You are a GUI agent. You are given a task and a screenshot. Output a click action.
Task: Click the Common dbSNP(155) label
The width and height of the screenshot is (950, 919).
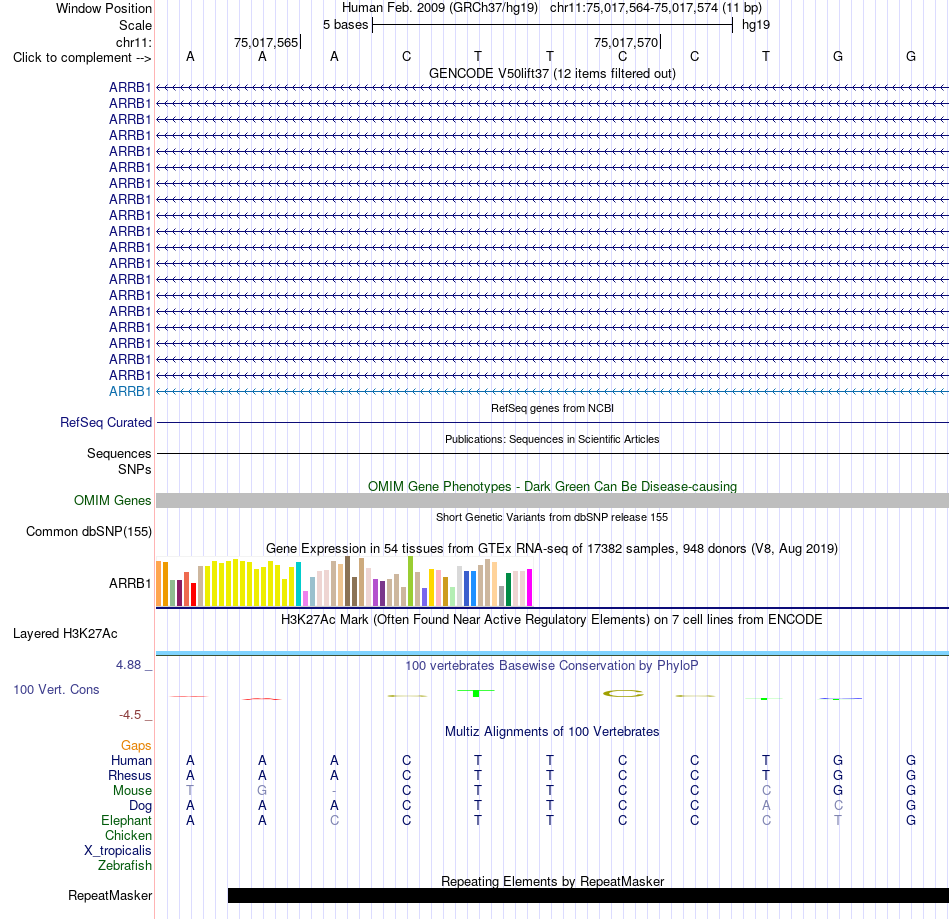[x=88, y=531]
